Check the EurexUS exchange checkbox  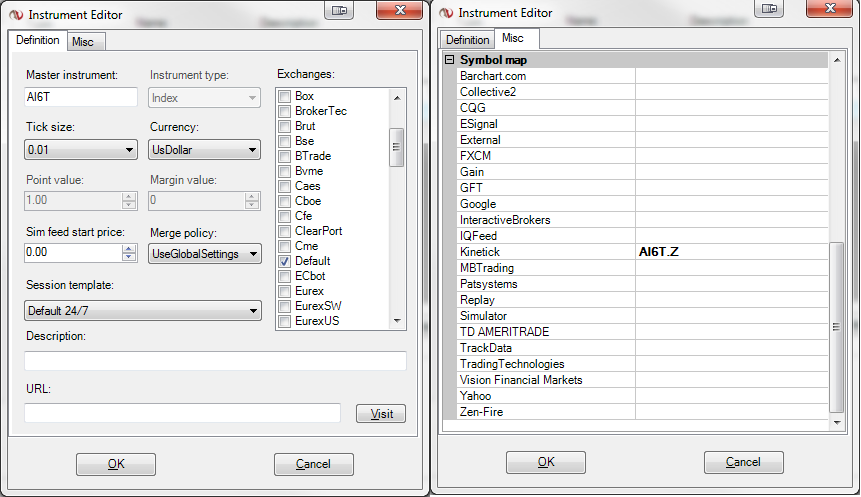click(284, 321)
